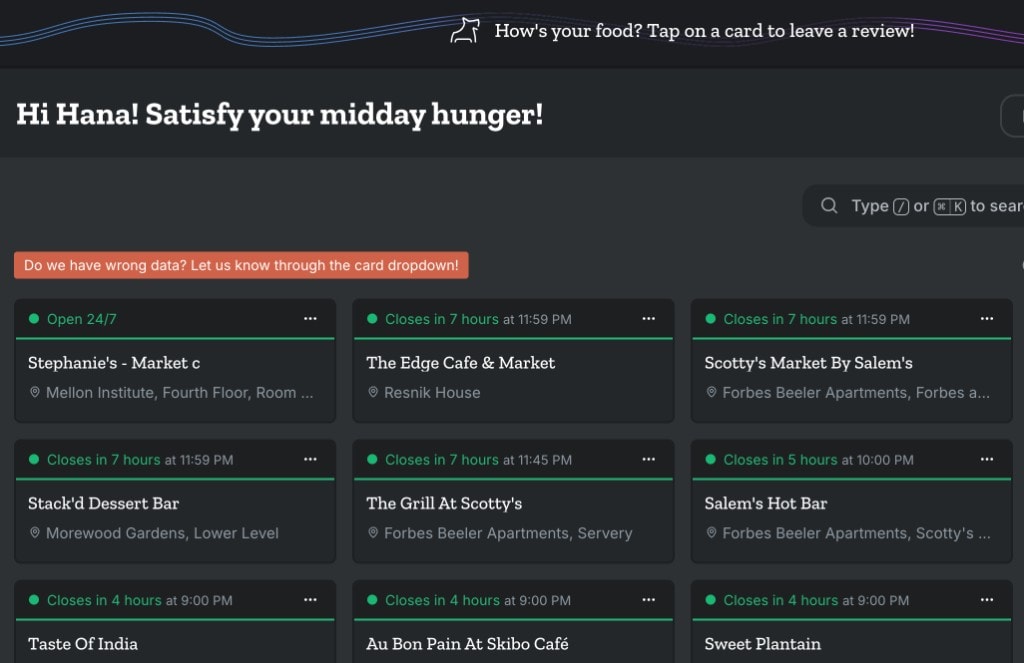
Task: Open the Sweet Plantain restaurant card
Action: coord(762,644)
